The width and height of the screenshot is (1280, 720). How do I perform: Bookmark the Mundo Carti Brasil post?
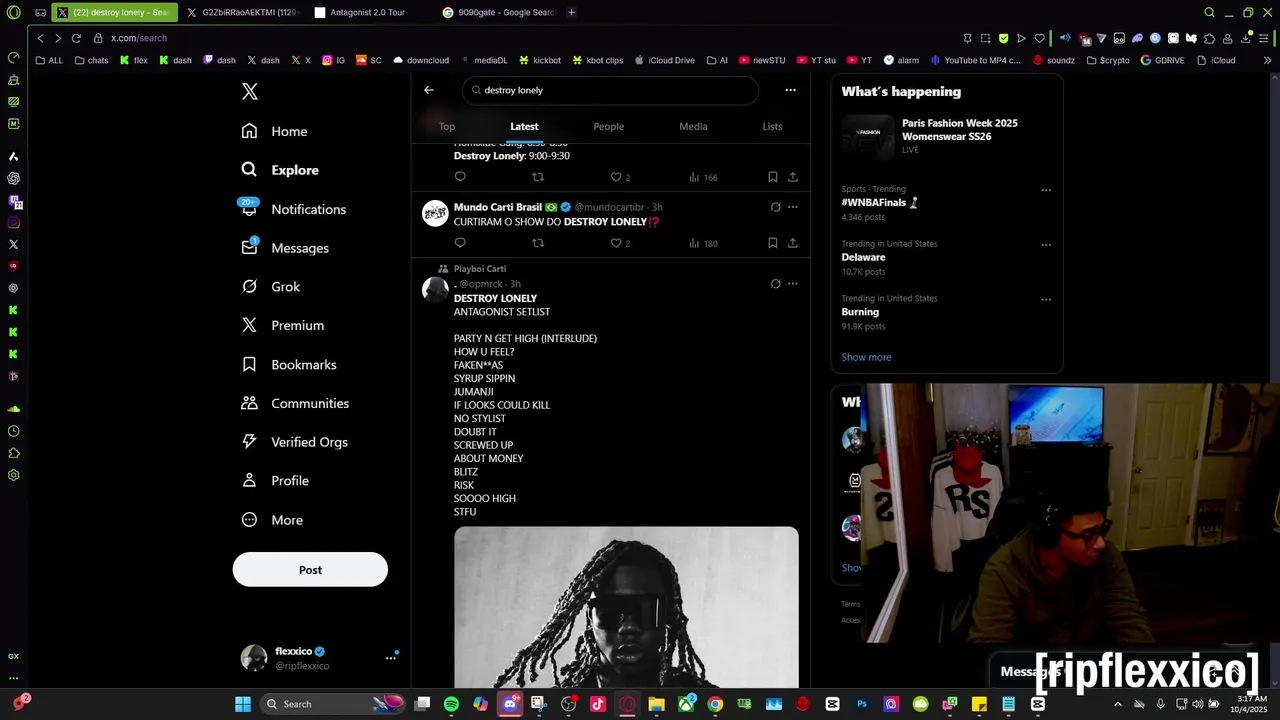pyautogui.click(x=773, y=243)
